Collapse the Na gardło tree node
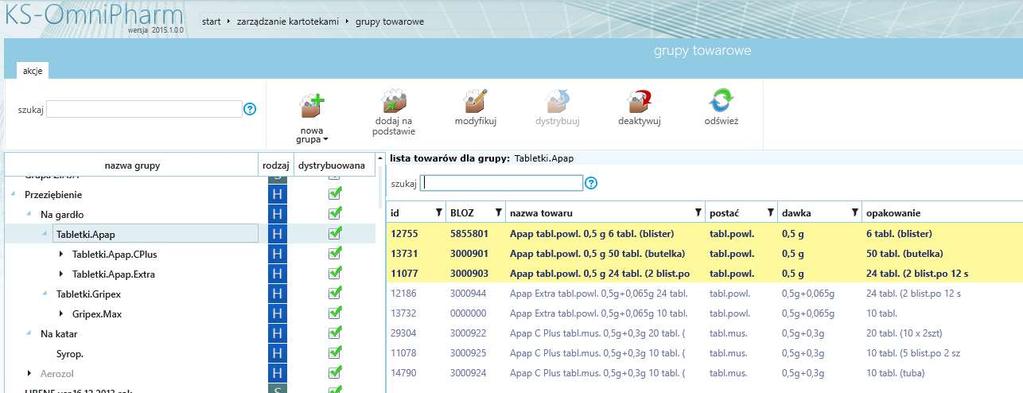Viewport: 1023px width, 393px height. (29, 214)
